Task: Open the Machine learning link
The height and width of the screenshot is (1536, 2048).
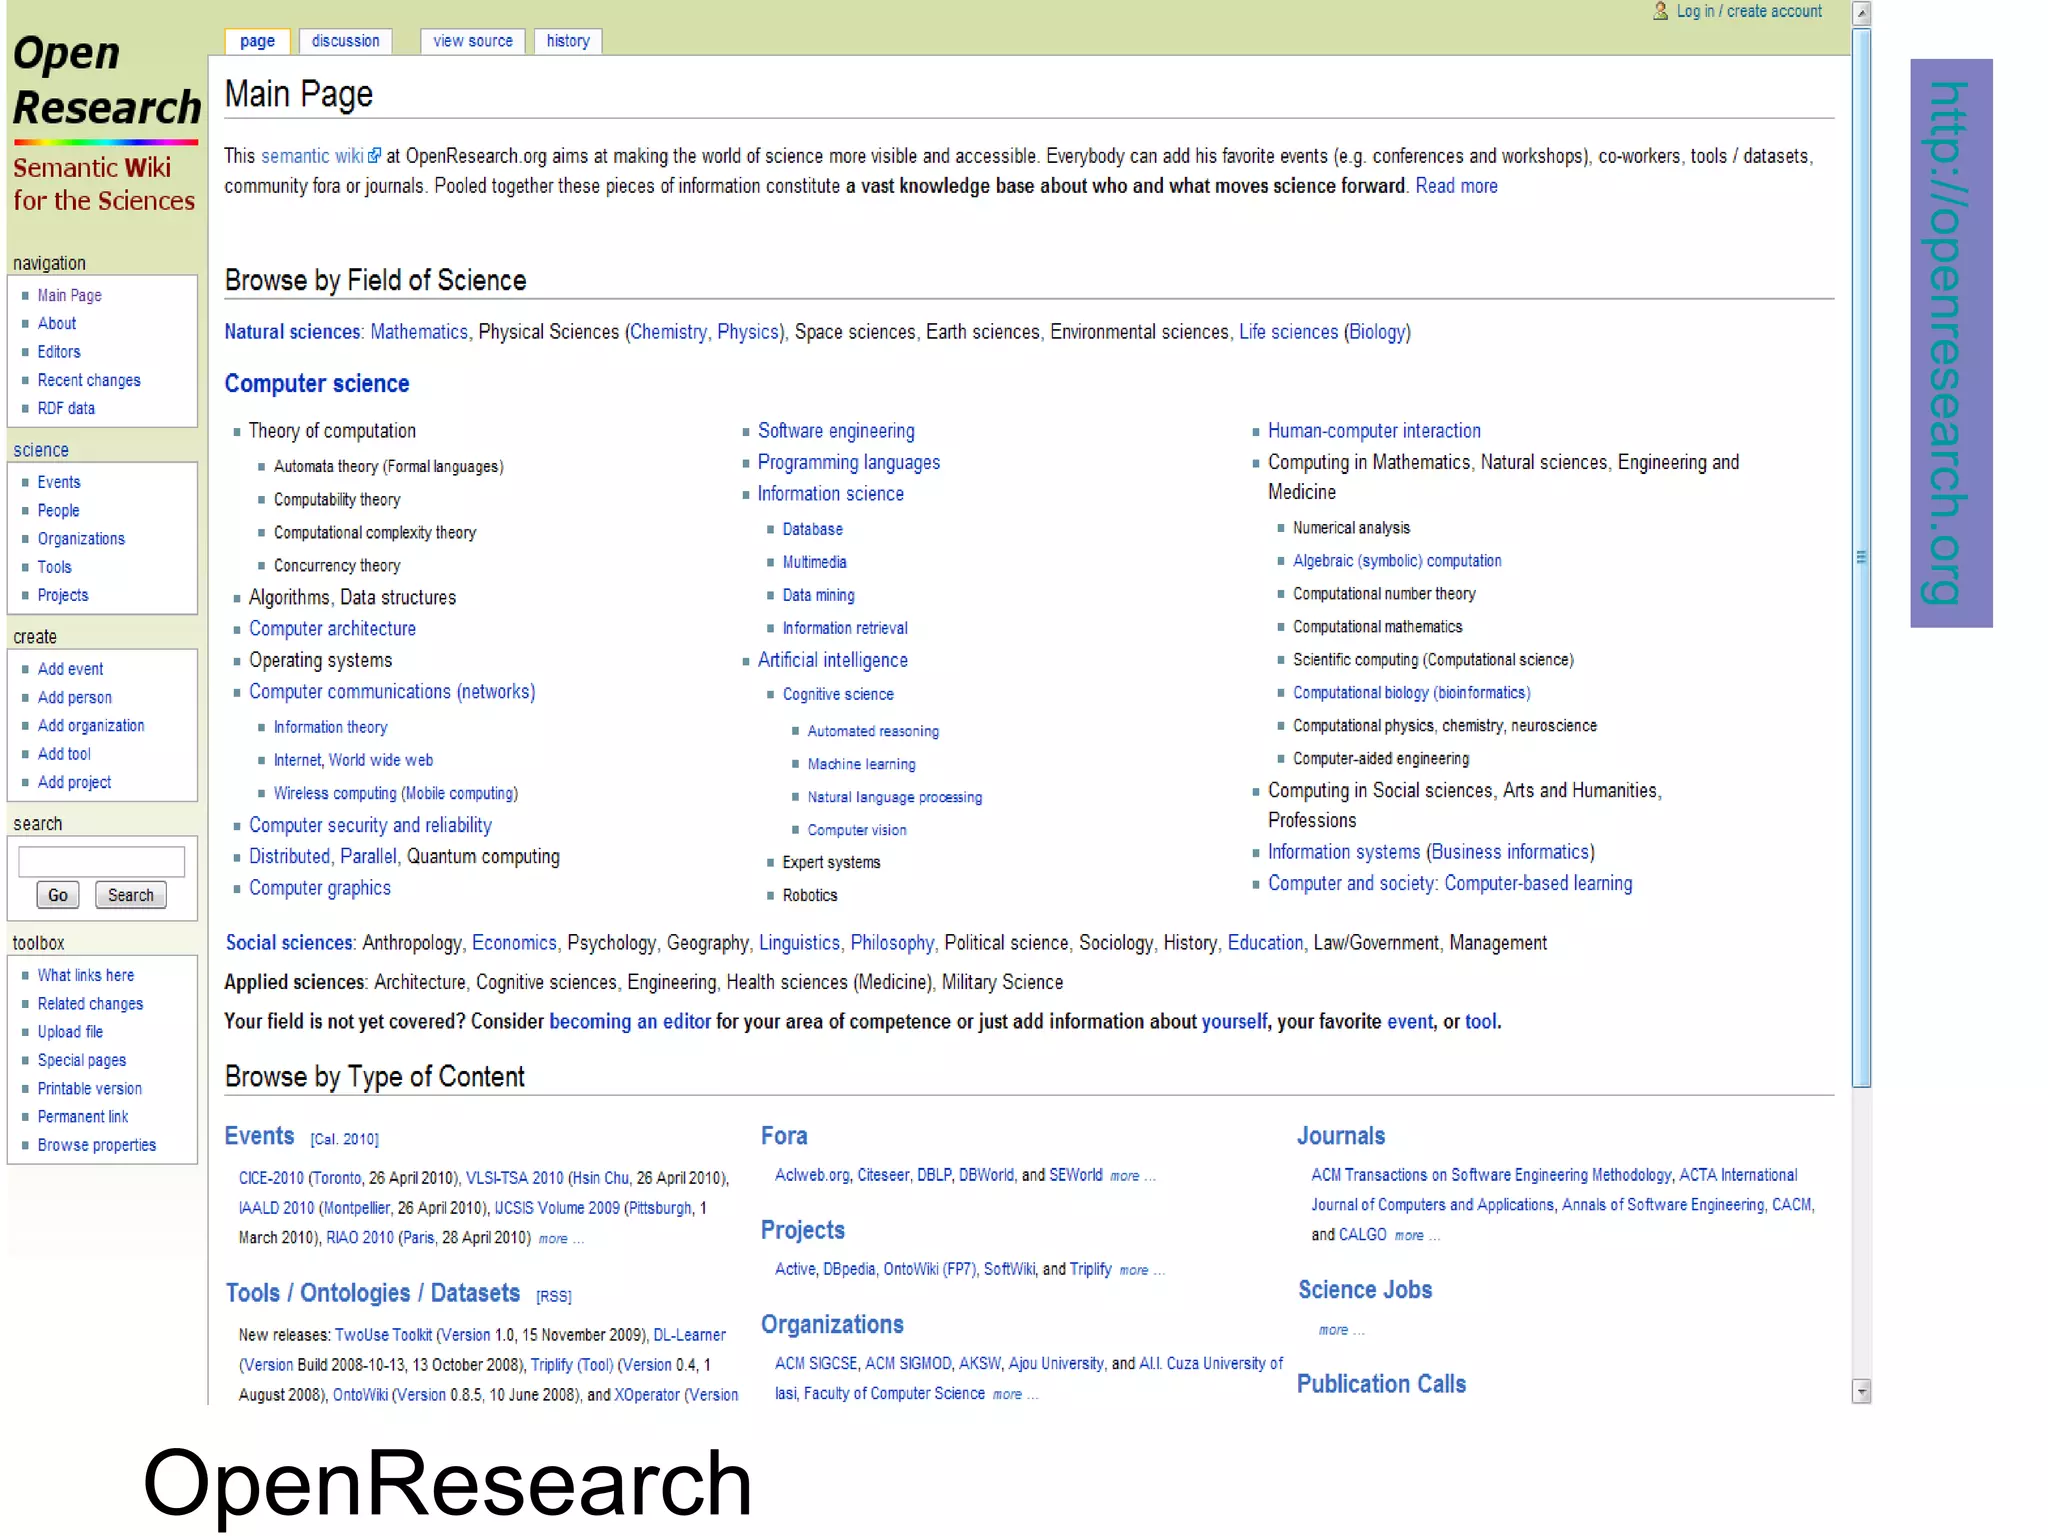Action: 861,764
